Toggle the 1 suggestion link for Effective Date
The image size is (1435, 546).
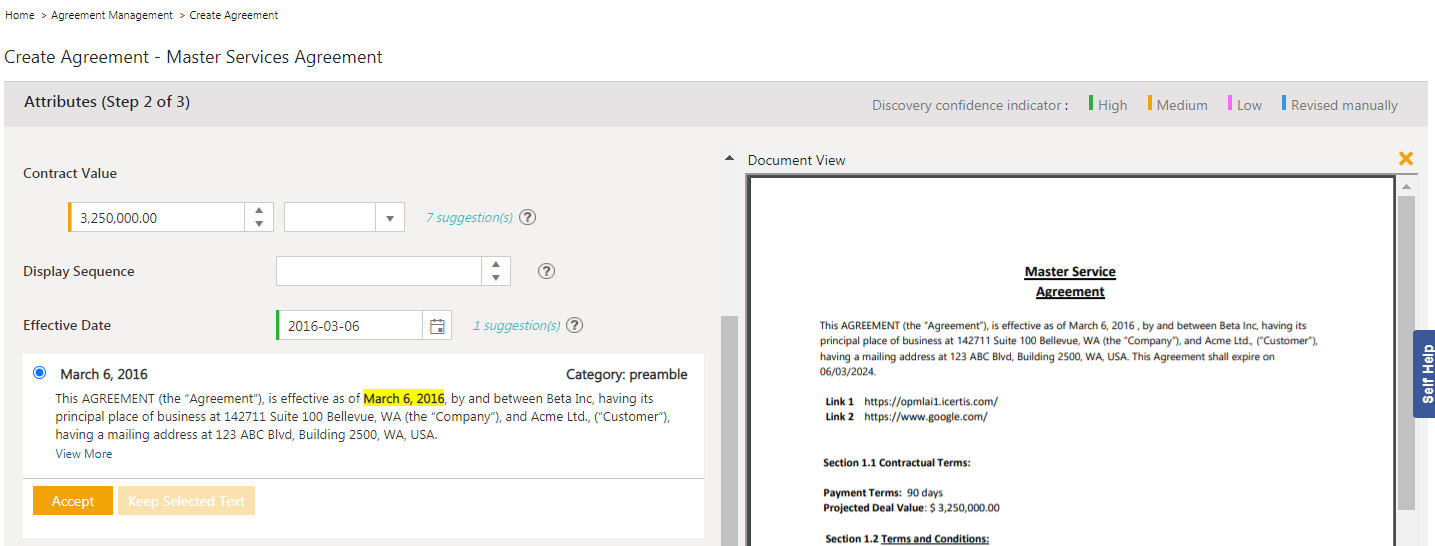coord(516,325)
